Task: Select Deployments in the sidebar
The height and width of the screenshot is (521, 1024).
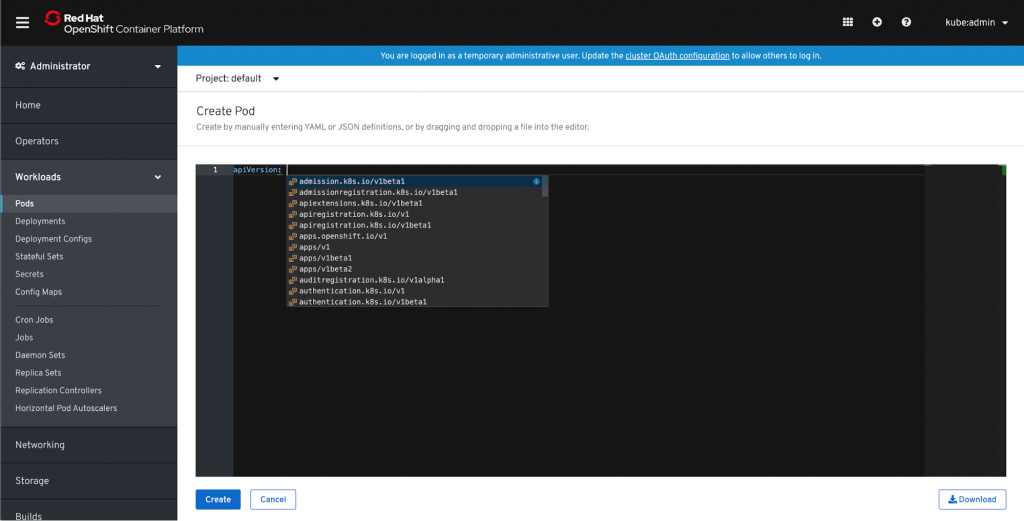Action: [40, 221]
